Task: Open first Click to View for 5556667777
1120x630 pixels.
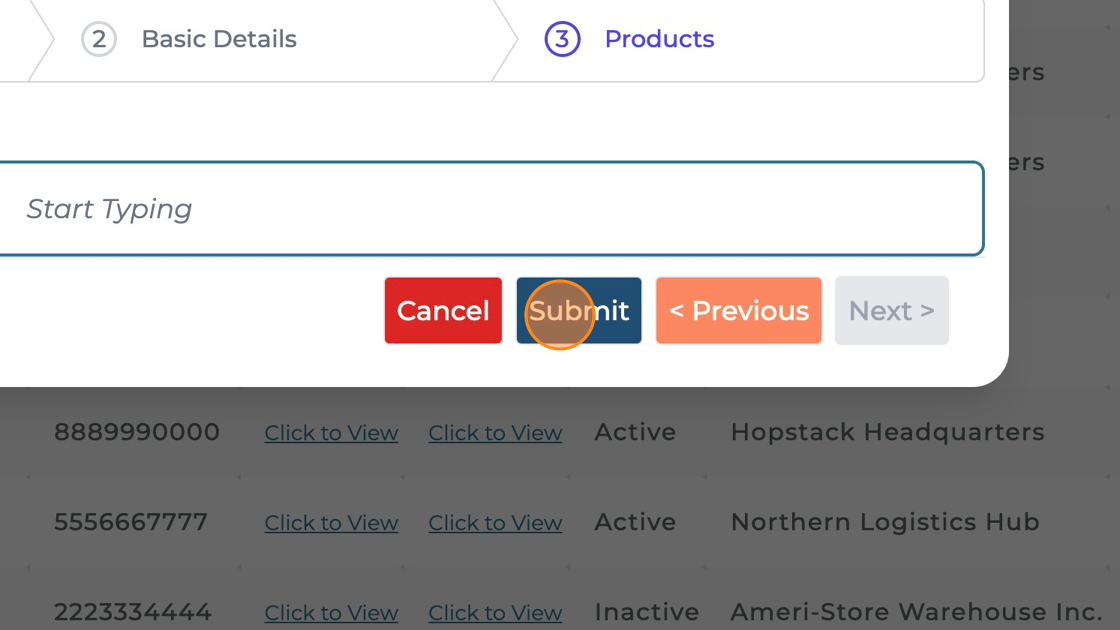Action: (x=331, y=523)
